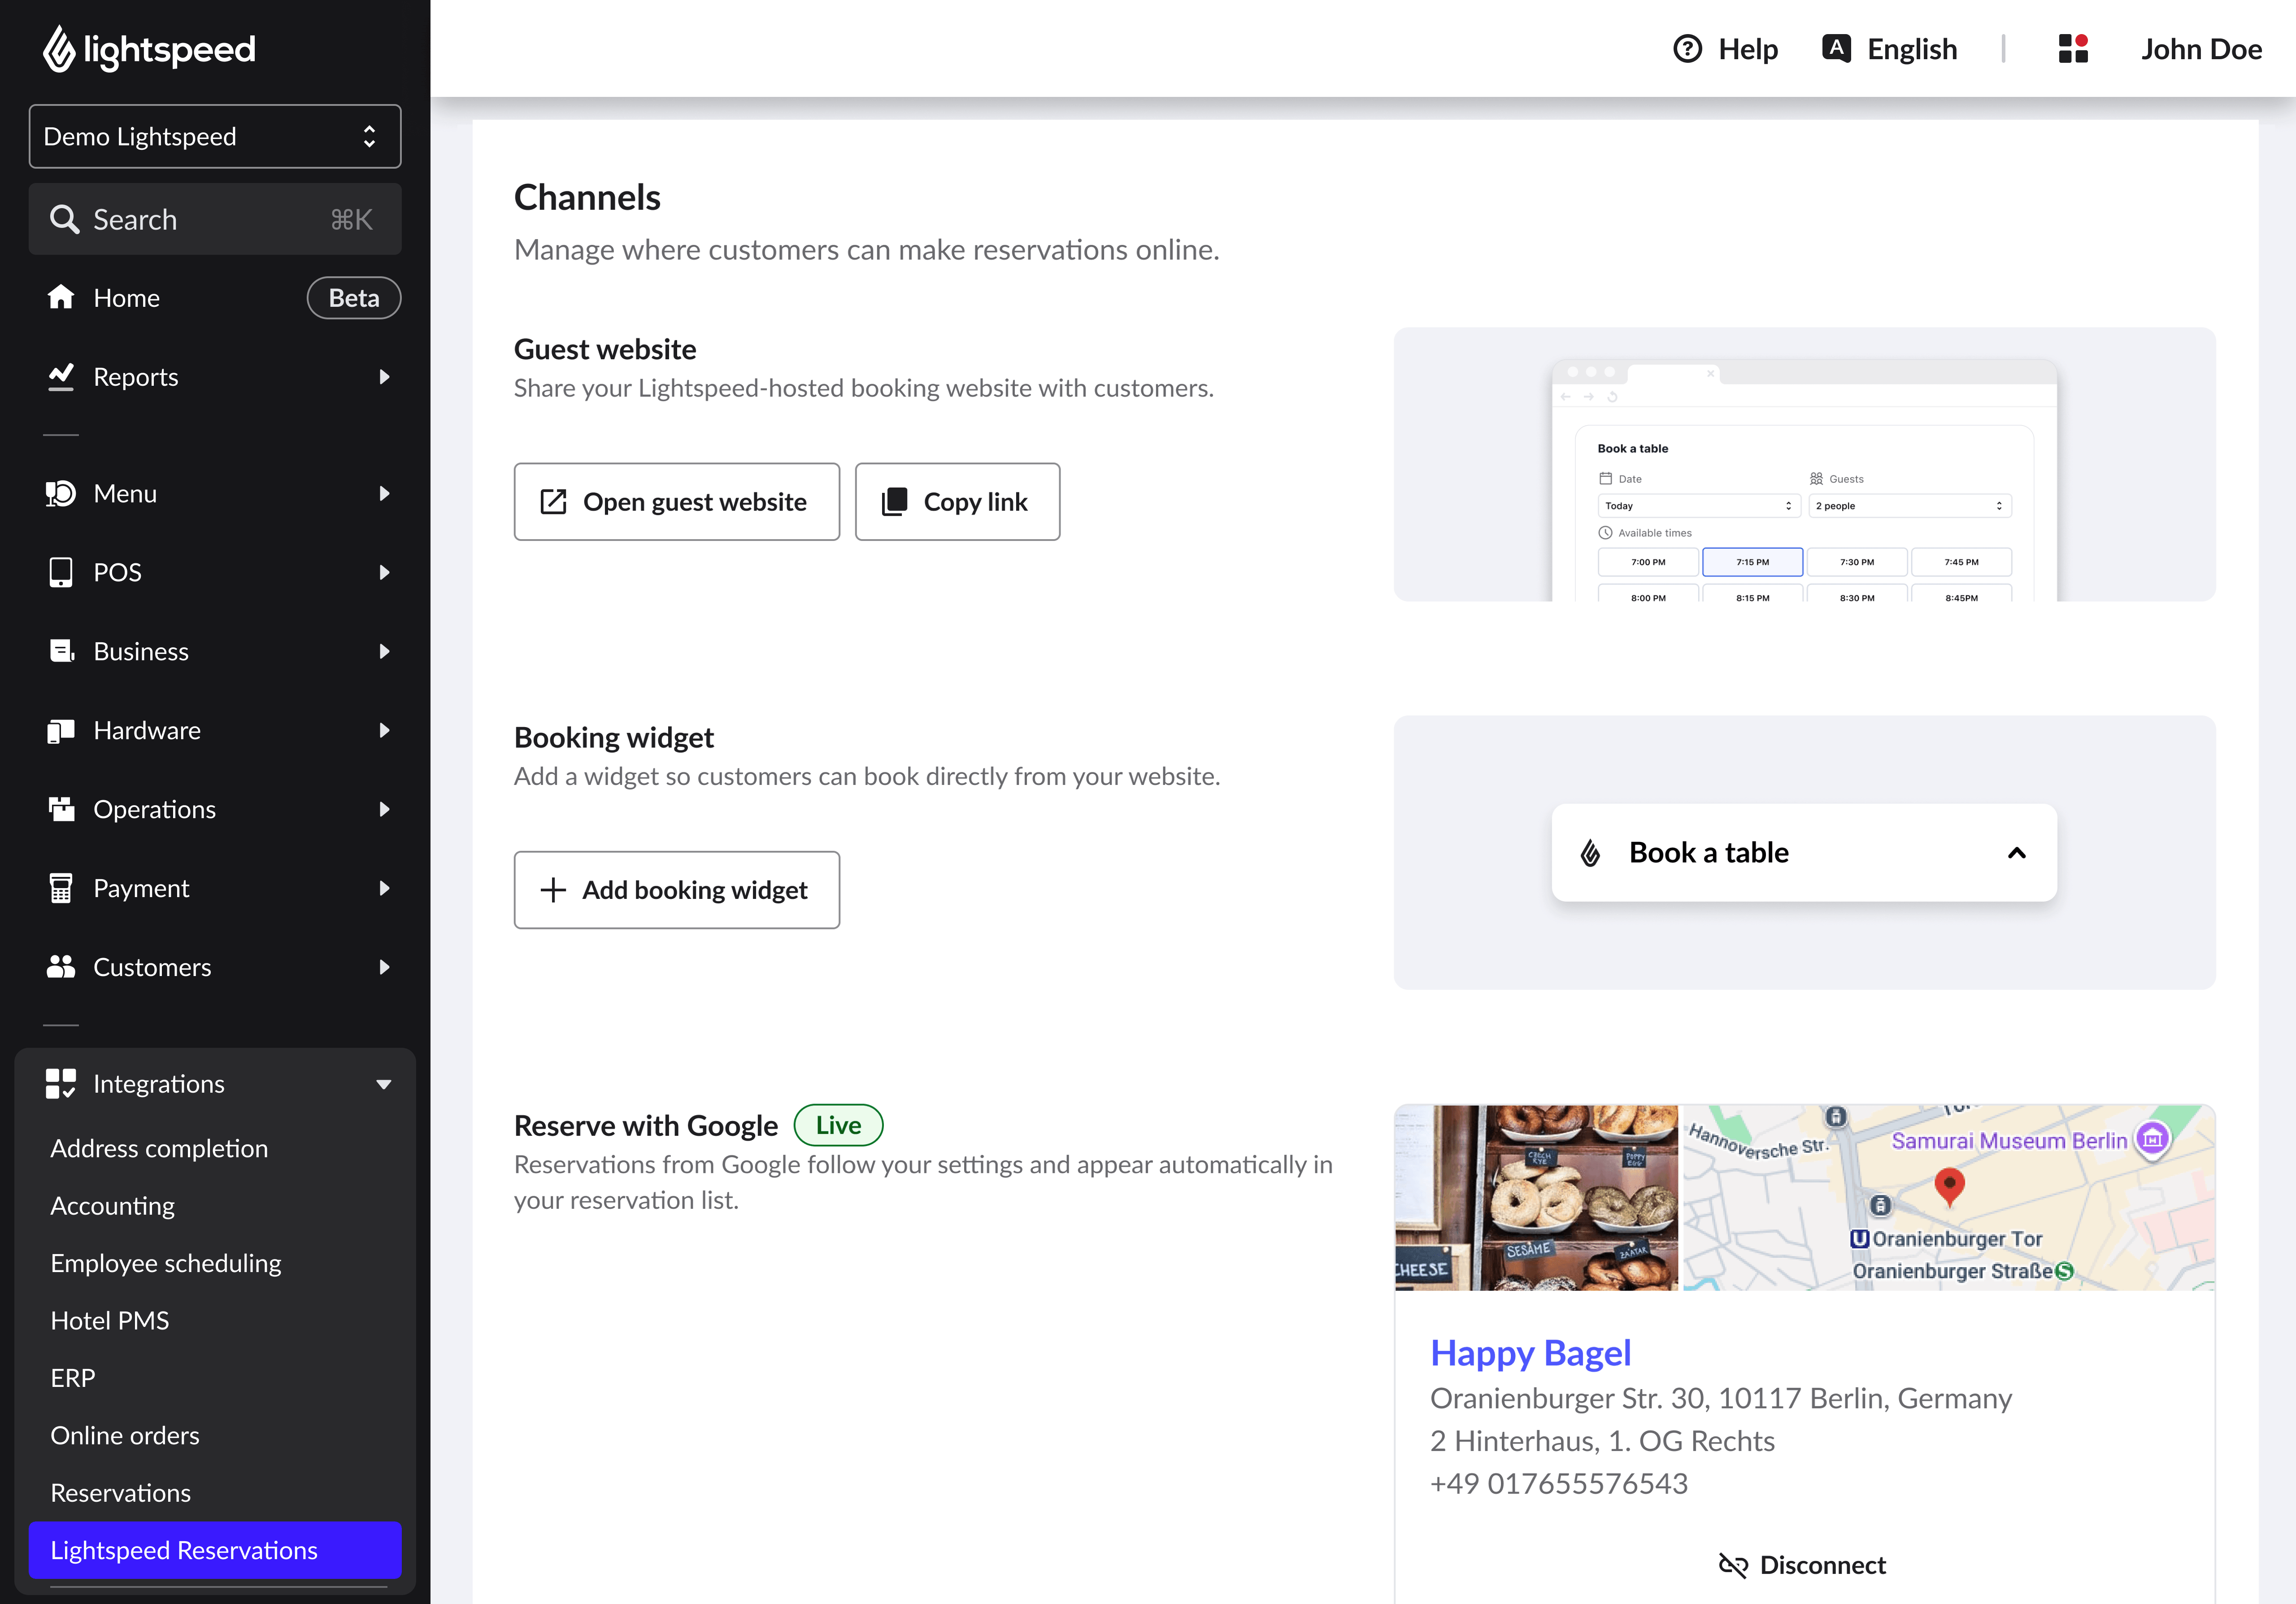Image resolution: width=2296 pixels, height=1604 pixels.
Task: Click the plus icon on Add booking widget
Action: [x=553, y=890]
